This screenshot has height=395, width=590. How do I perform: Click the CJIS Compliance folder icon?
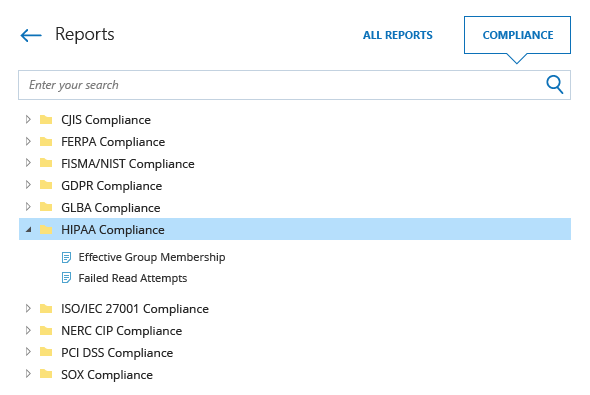coord(46,120)
